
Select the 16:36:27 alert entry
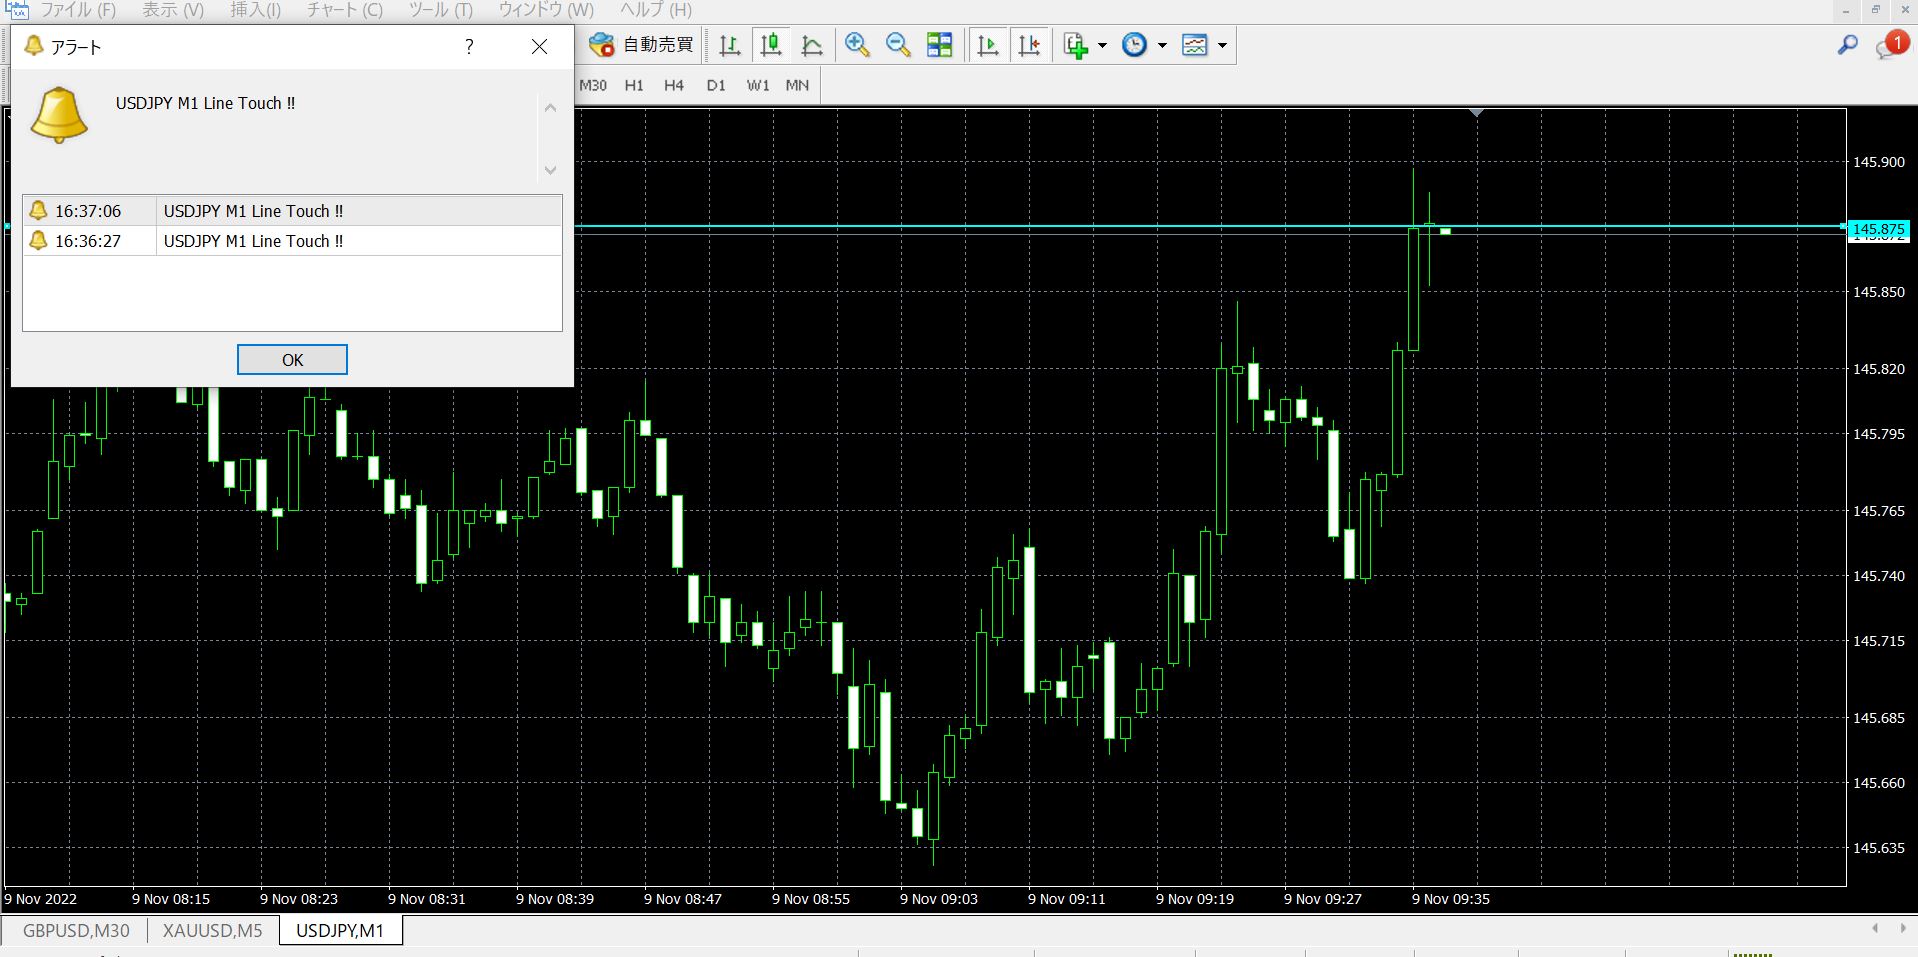292,241
